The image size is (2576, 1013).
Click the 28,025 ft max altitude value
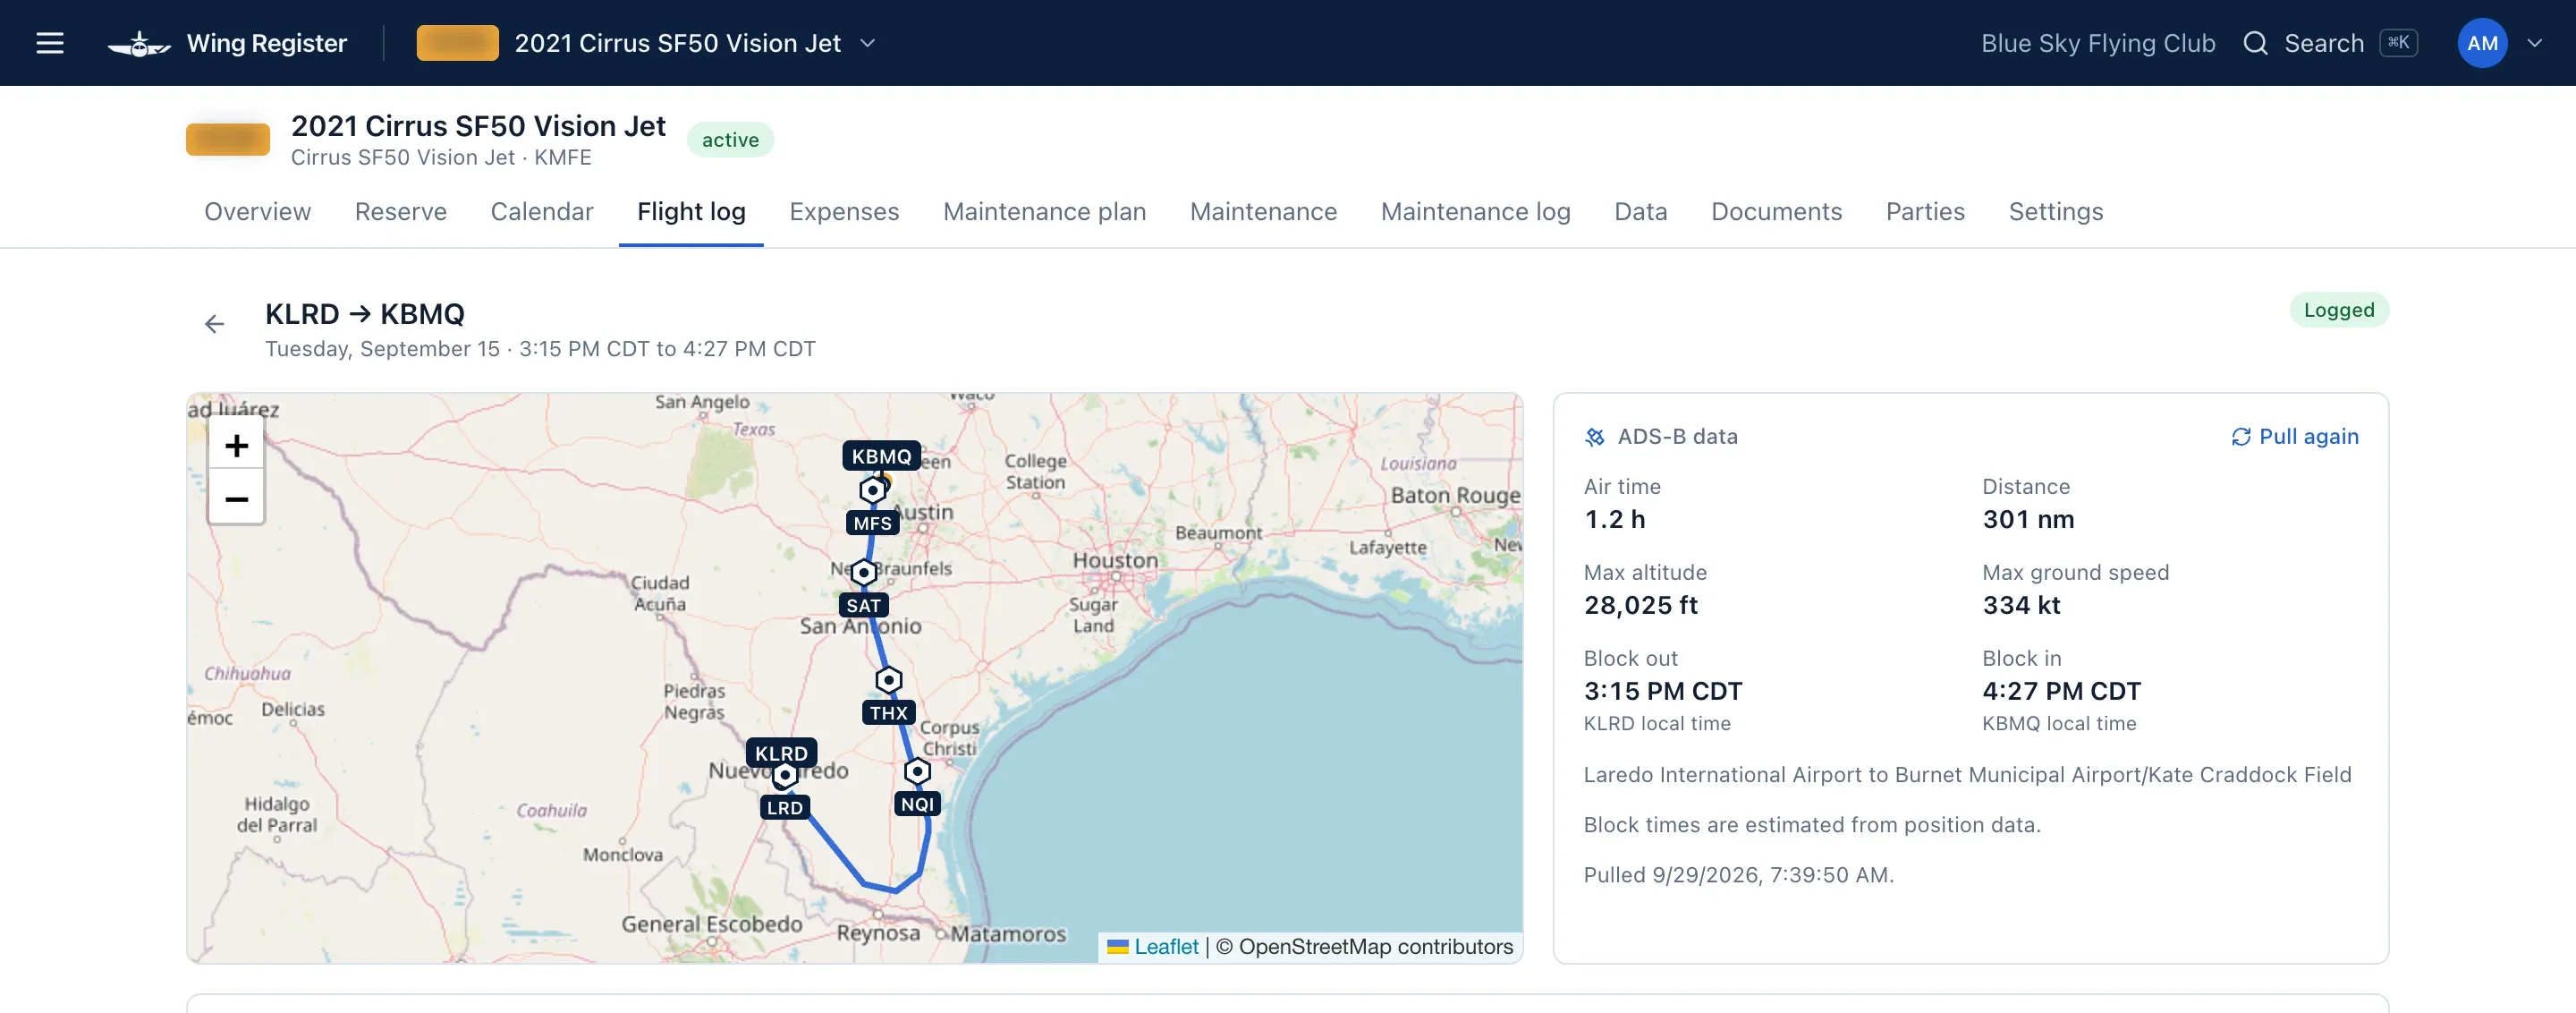click(x=1640, y=606)
